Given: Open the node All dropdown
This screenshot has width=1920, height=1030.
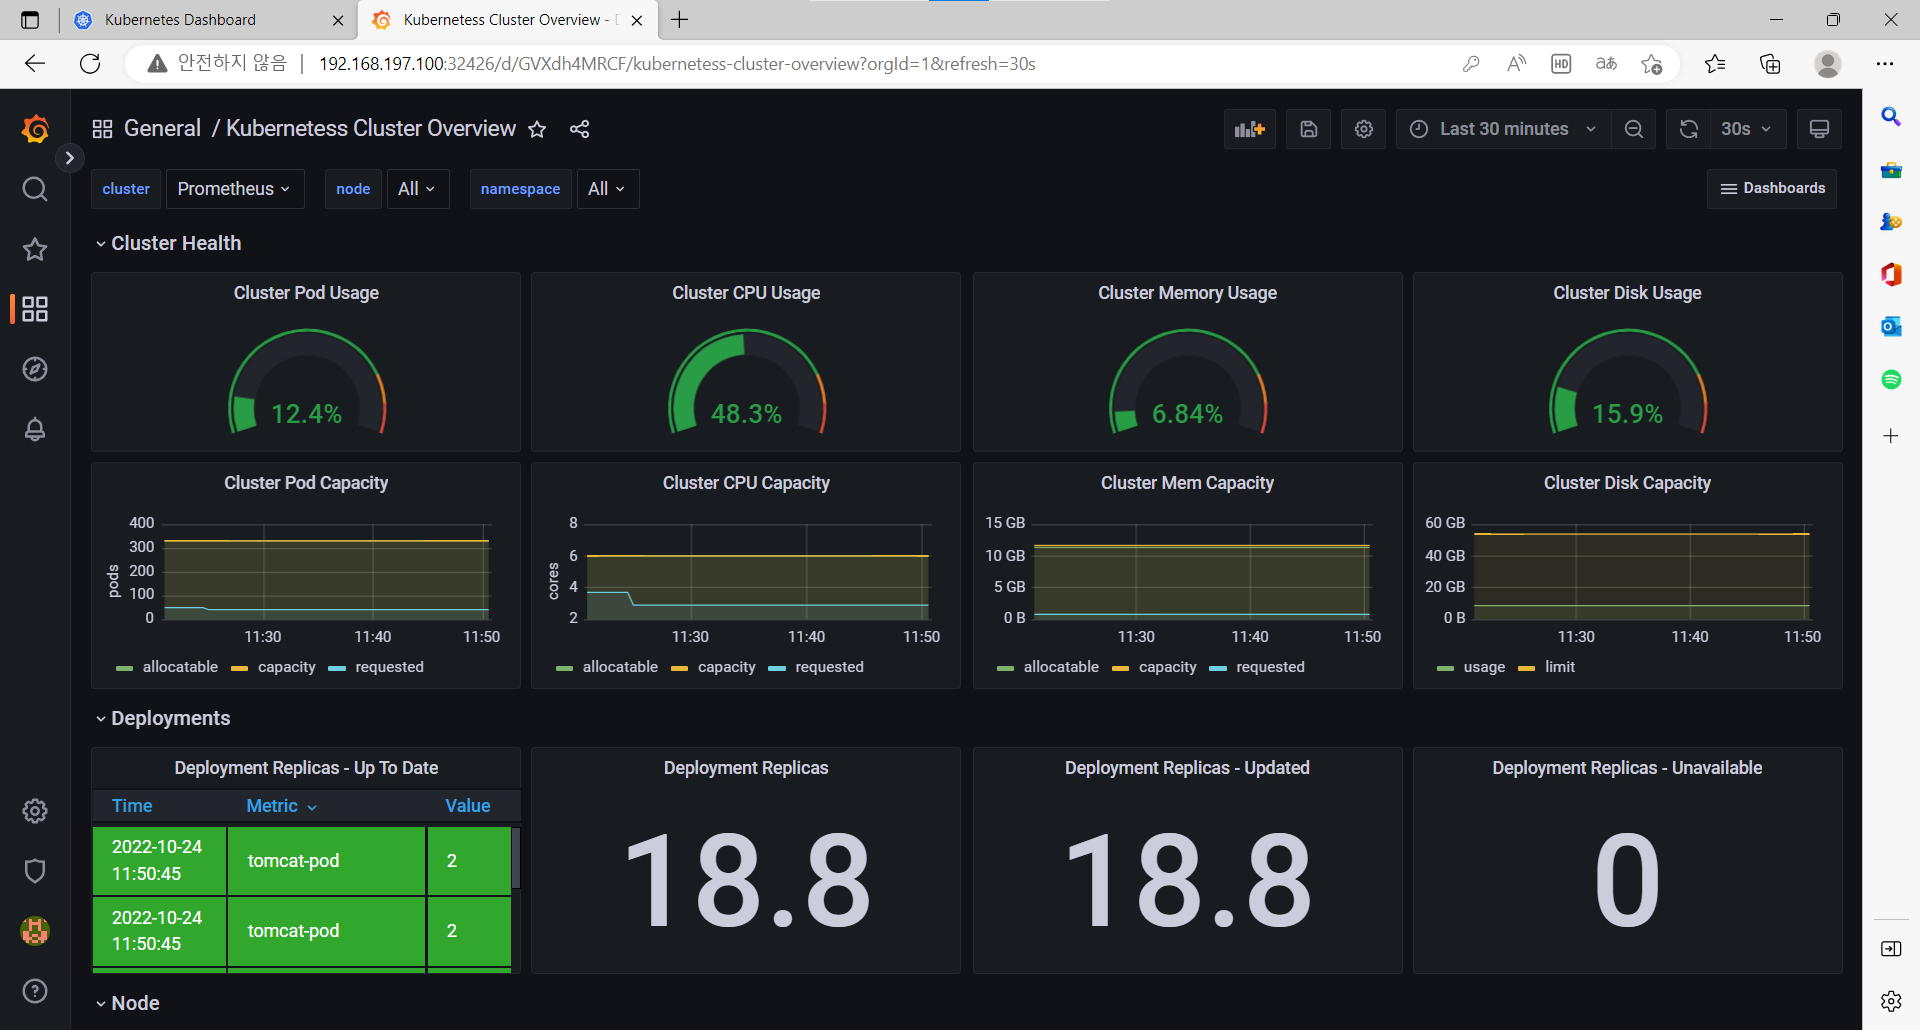Looking at the screenshot, I should coord(418,189).
